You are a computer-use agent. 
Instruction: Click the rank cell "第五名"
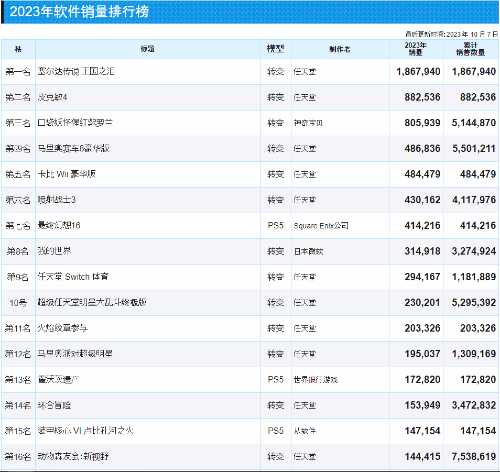pyautogui.click(x=18, y=174)
